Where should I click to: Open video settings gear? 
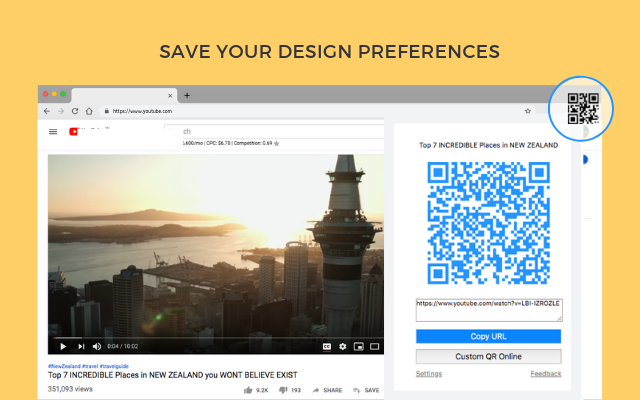click(342, 347)
